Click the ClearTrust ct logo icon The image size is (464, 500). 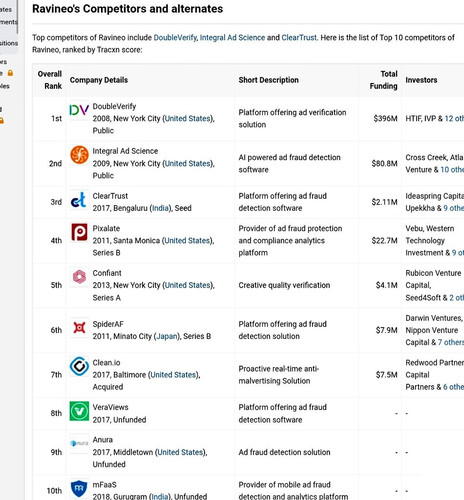(79, 200)
